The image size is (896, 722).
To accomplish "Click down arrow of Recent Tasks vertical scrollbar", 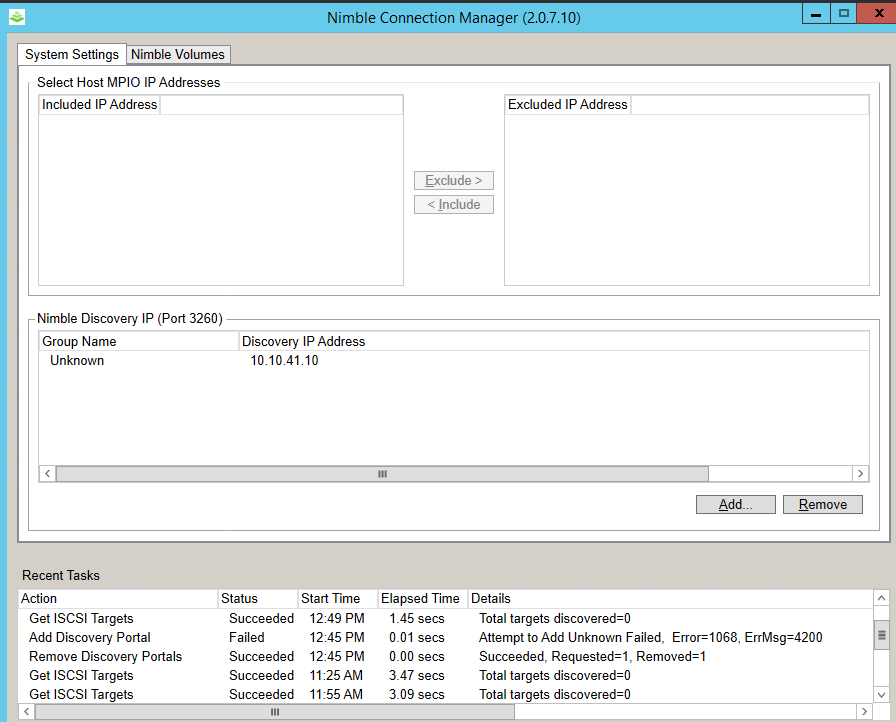I will coord(882,695).
